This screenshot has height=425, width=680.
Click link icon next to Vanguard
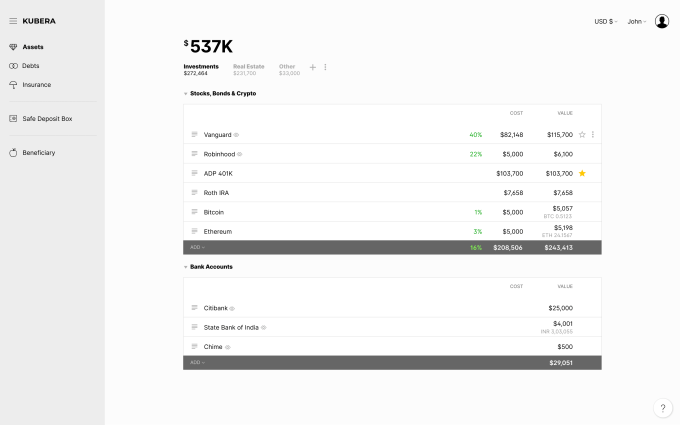click(x=236, y=135)
